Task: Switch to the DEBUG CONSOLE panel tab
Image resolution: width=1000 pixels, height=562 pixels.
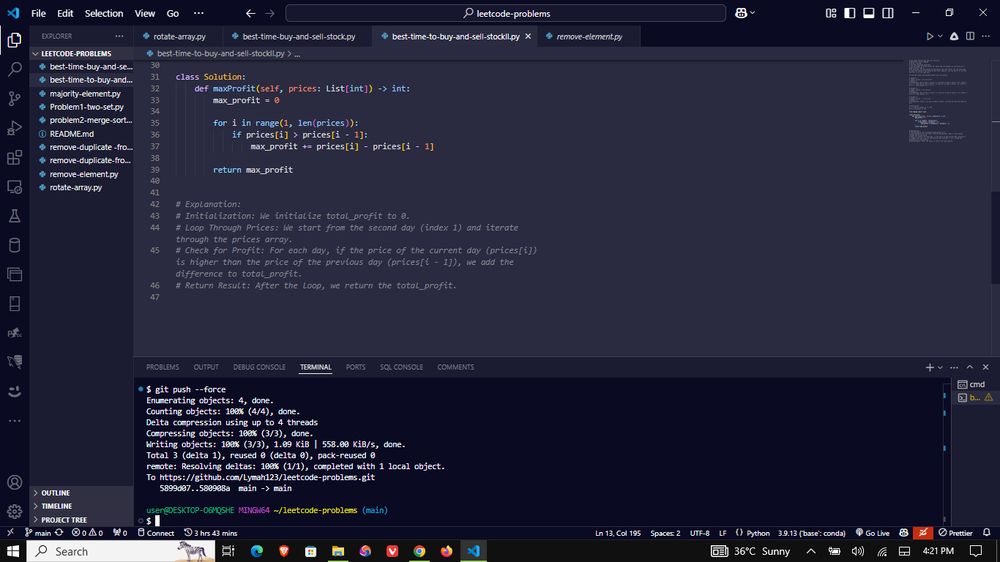Action: click(259, 367)
